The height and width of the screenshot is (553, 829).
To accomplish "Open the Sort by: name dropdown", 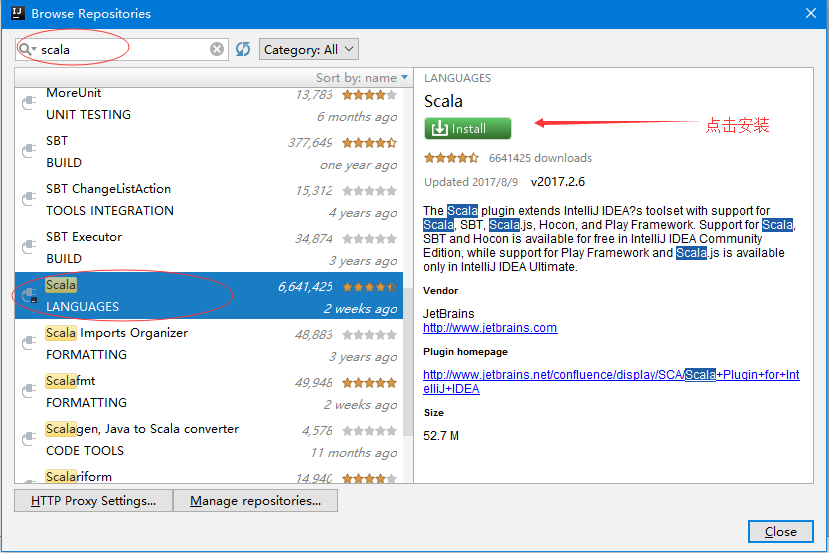I will pos(362,77).
